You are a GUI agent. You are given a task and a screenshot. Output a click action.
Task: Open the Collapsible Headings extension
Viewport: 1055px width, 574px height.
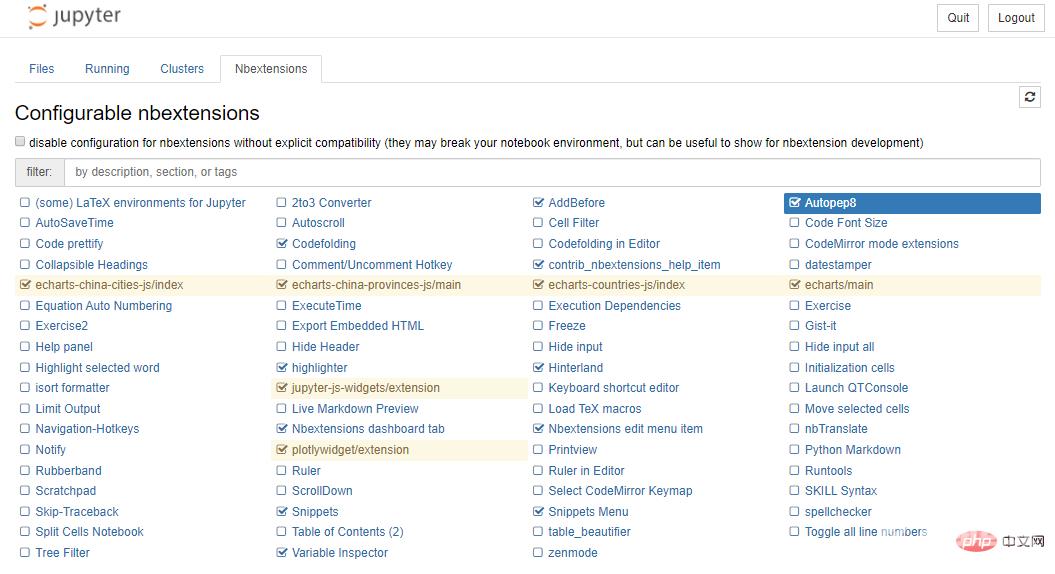pos(91,265)
